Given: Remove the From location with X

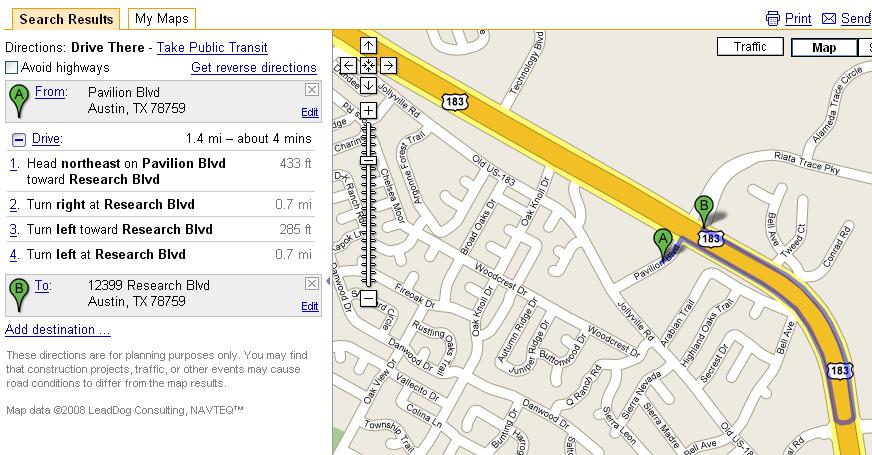Looking at the screenshot, I should click(x=312, y=90).
